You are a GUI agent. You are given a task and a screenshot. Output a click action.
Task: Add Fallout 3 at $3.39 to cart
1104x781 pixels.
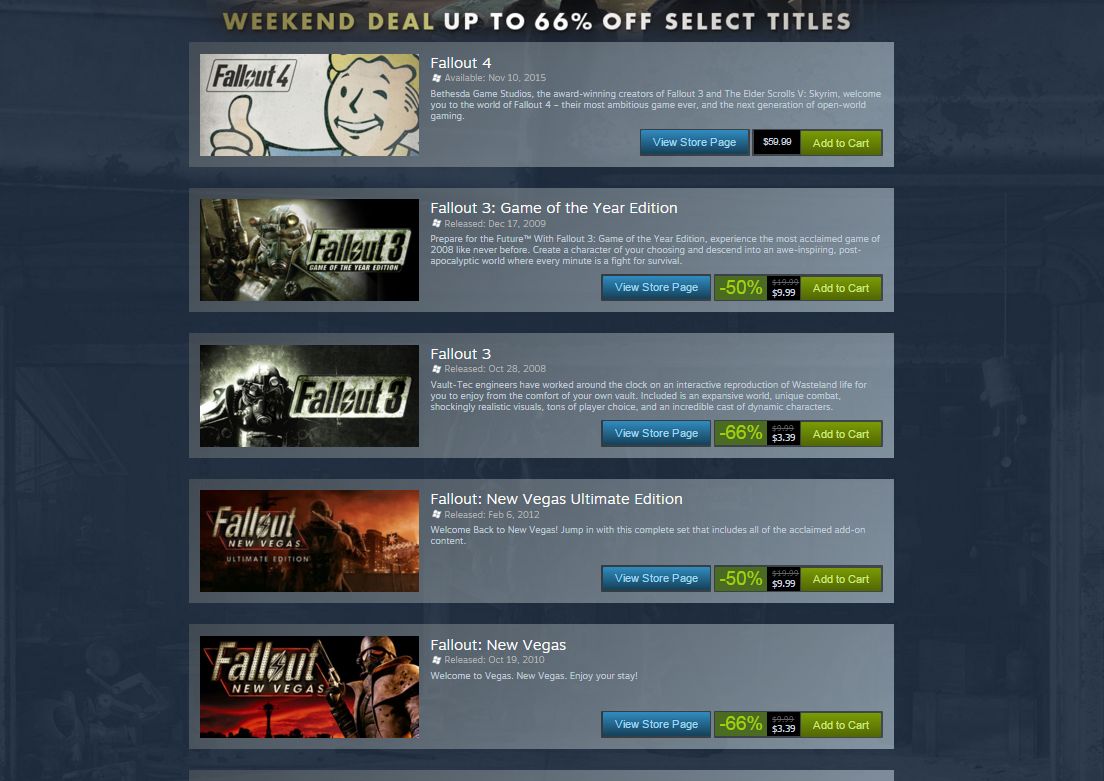click(841, 434)
